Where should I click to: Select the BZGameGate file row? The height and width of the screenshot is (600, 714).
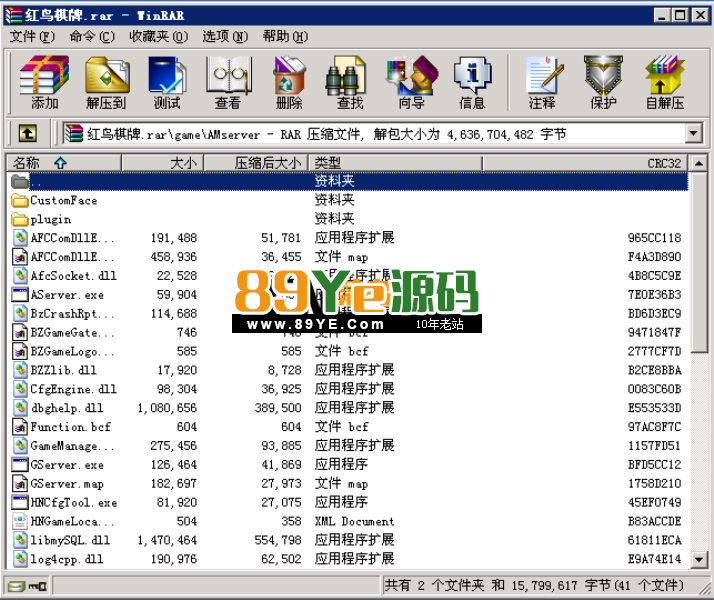(x=349, y=333)
